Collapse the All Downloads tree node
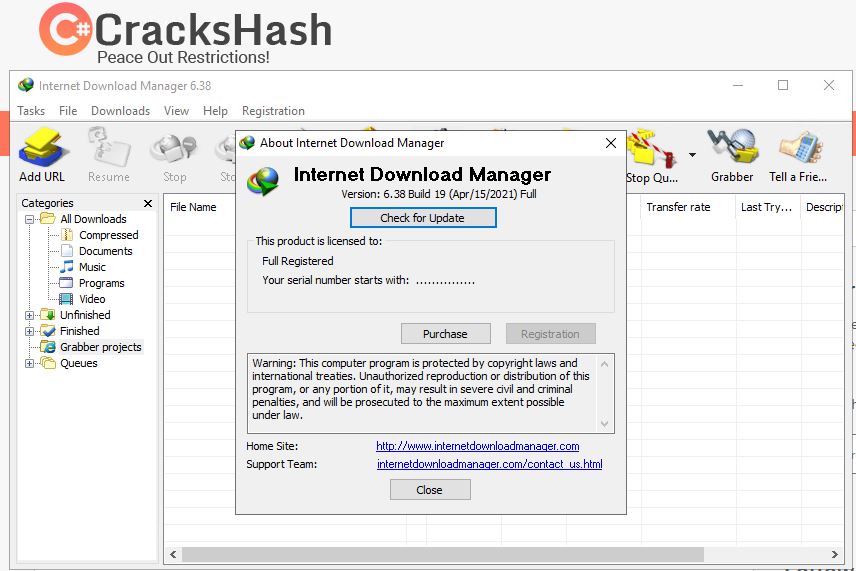The height and width of the screenshot is (571, 856). [29, 219]
